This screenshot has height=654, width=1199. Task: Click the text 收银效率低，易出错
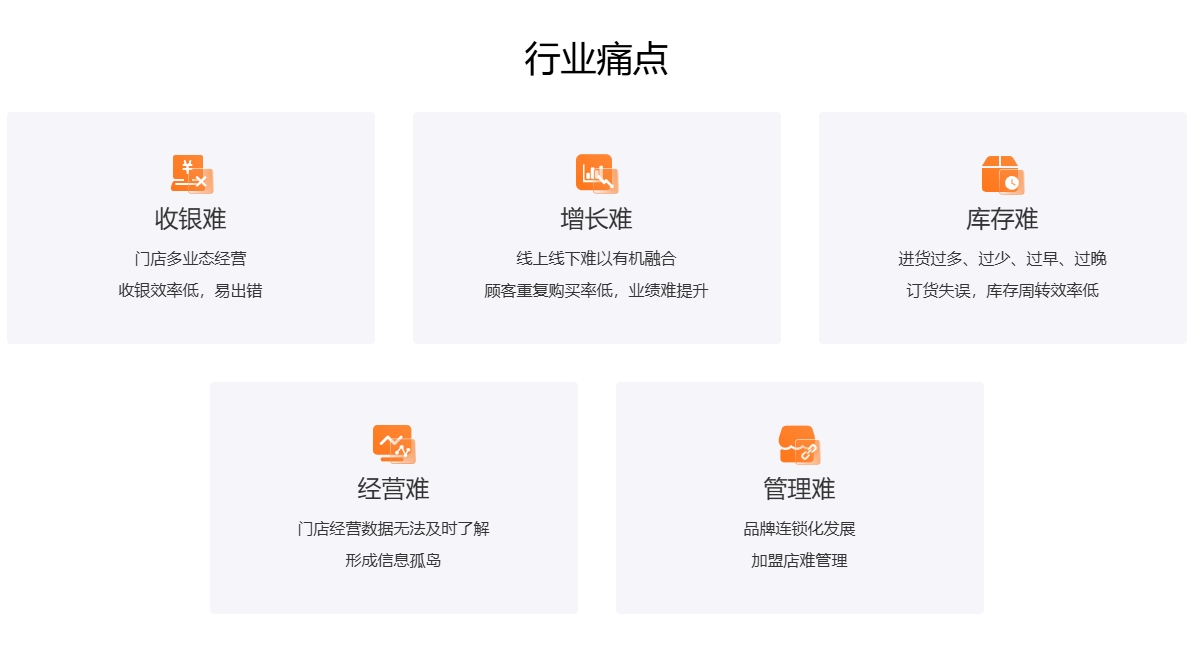(x=191, y=291)
